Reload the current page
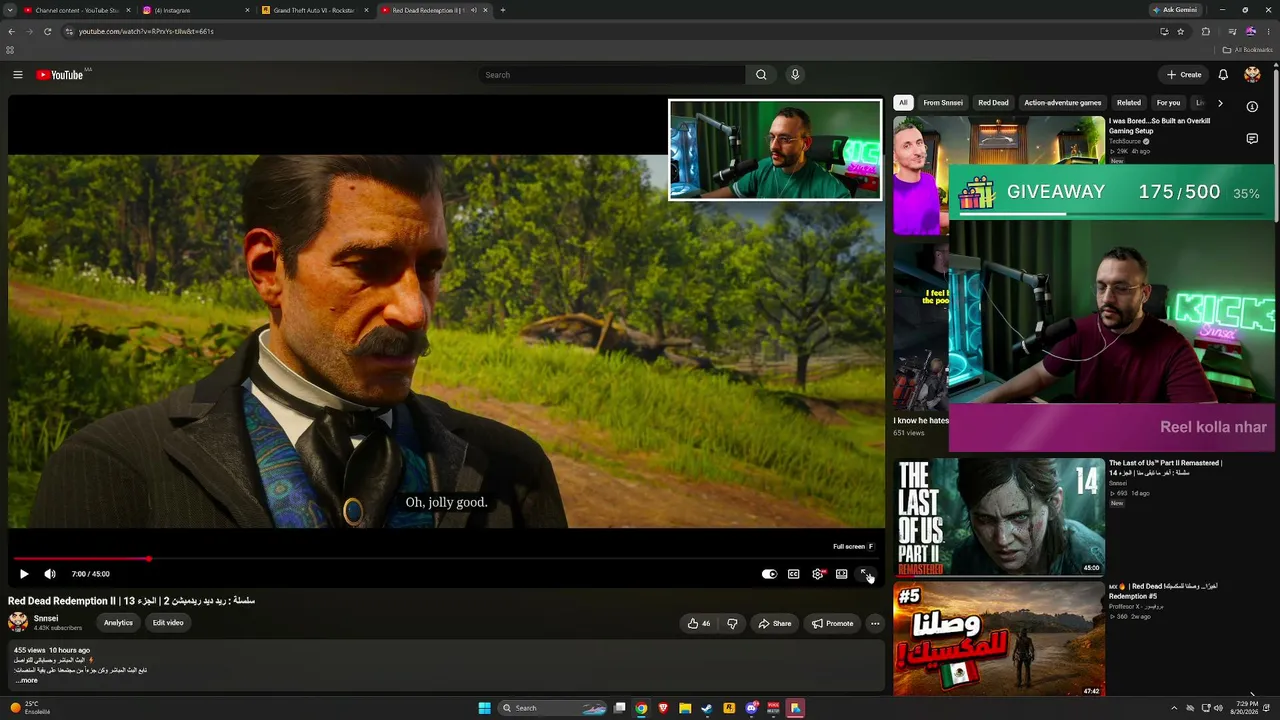This screenshot has width=1280, height=720. tap(47, 31)
